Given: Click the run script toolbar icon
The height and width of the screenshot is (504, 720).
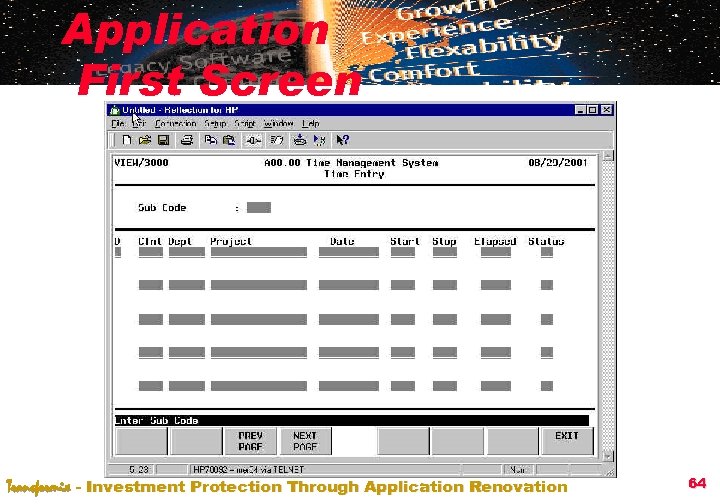Looking at the screenshot, I should [319, 140].
